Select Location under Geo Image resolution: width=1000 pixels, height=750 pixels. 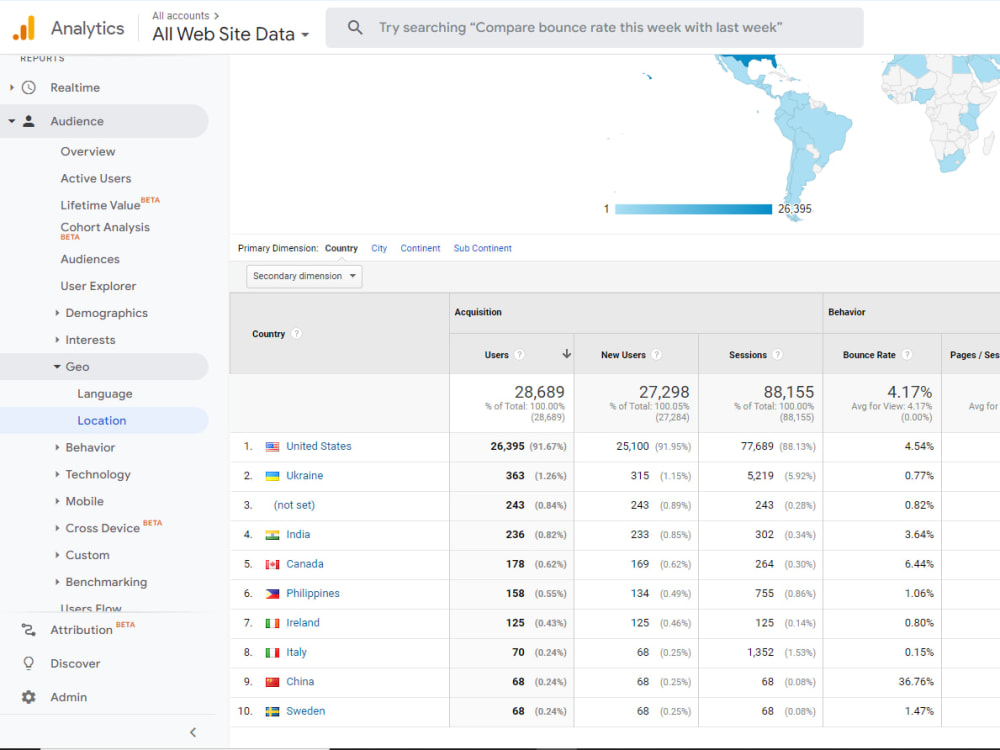tap(102, 421)
